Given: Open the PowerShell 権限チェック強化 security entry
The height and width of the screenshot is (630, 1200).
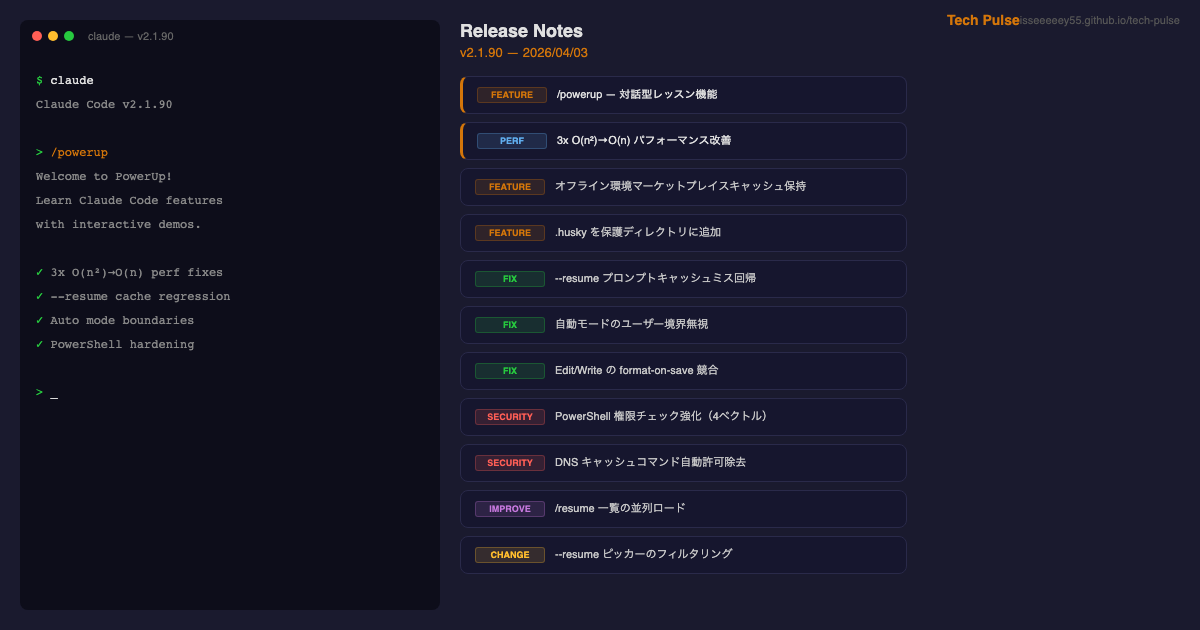Looking at the screenshot, I should 662,417.
